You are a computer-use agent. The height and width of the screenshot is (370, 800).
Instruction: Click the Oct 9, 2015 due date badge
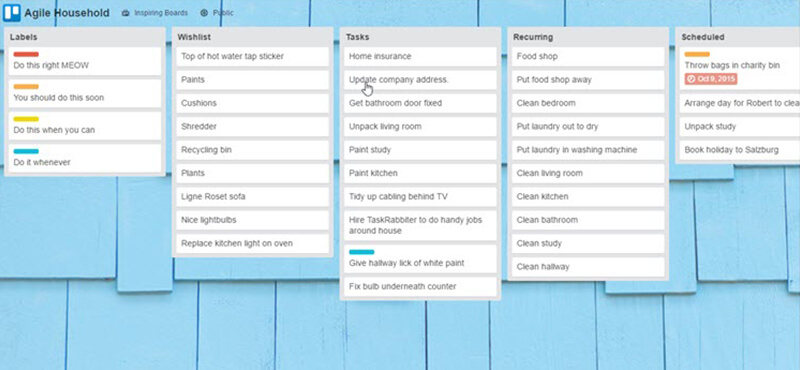[x=711, y=79]
